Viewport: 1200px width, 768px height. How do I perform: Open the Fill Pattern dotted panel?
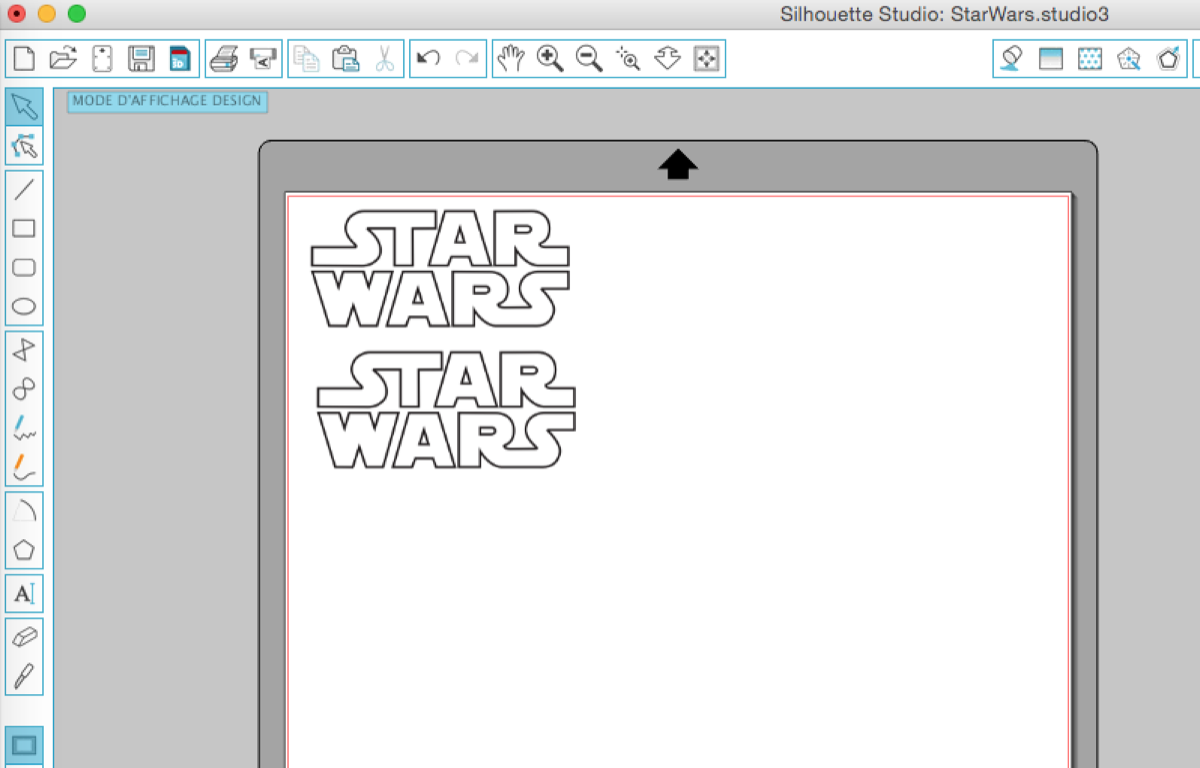pos(1089,58)
